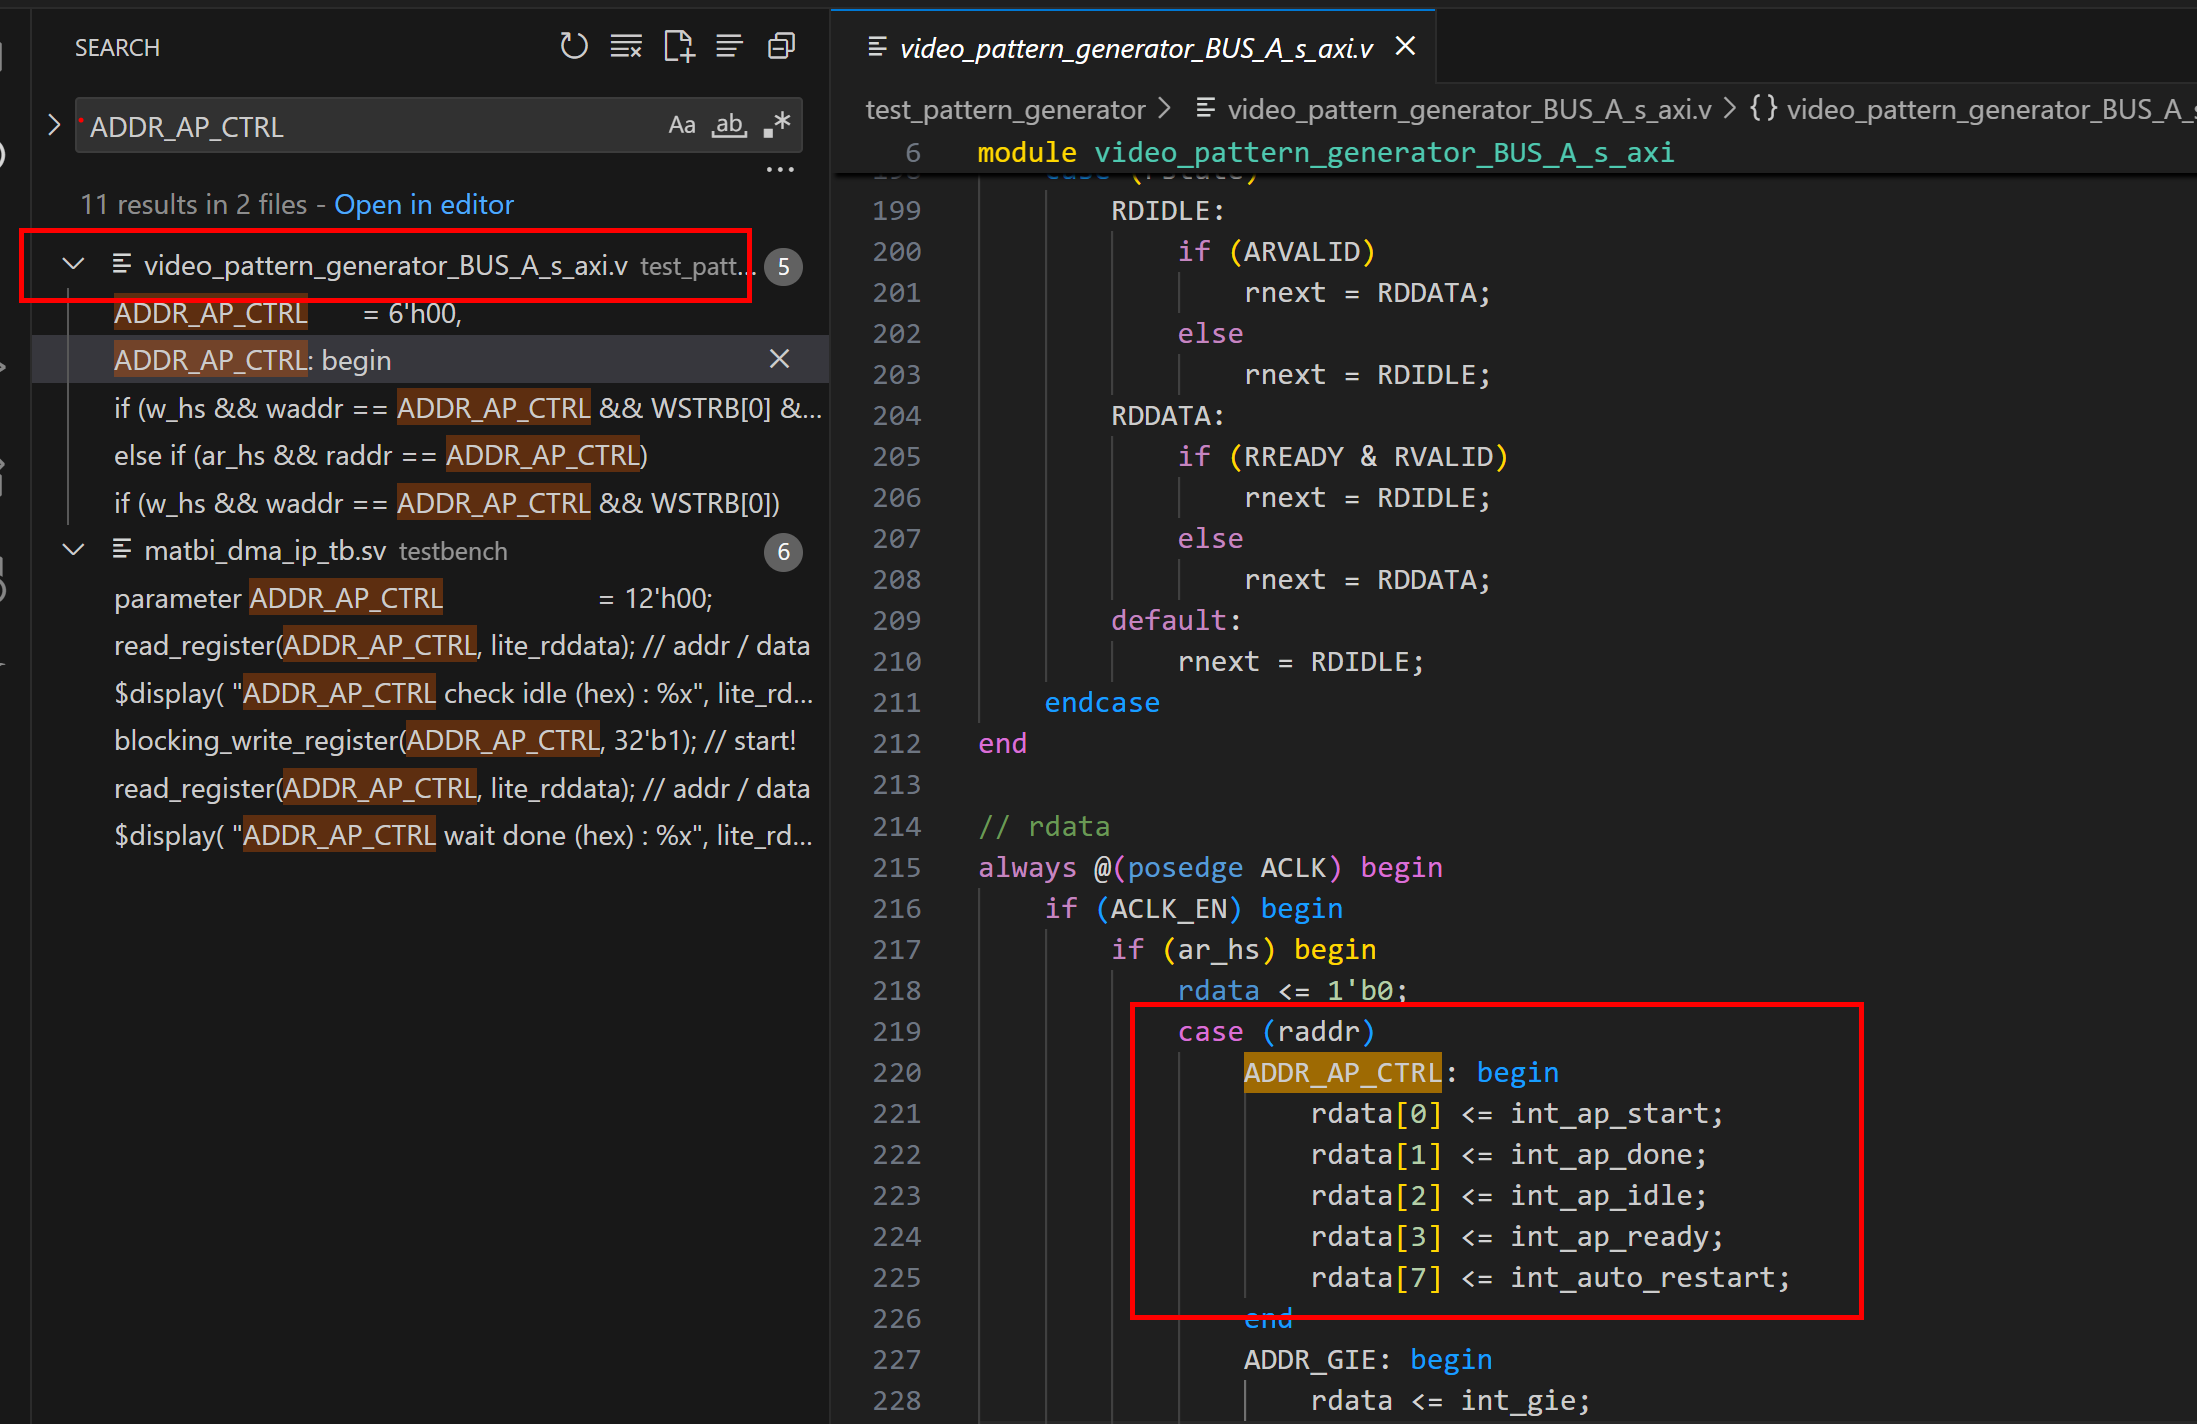Click test_pattern_generator breadcrumb item
Screen dimensions: 2197x1424
pos(1004,109)
